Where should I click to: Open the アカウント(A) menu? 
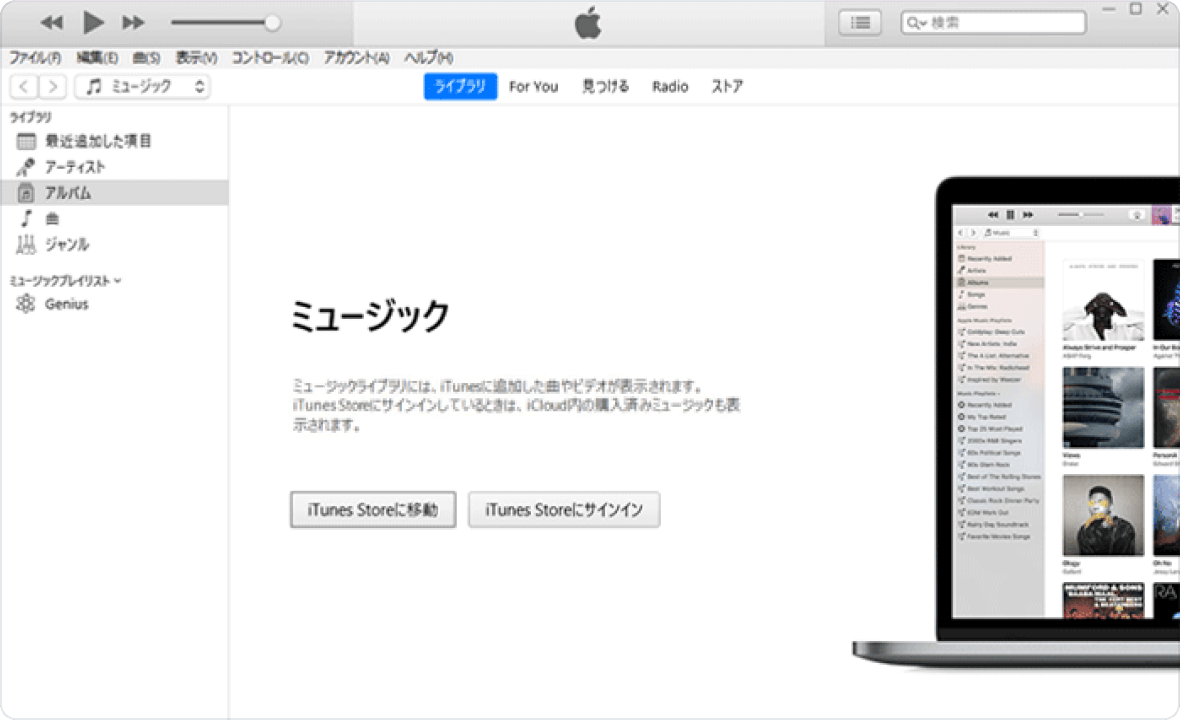(356, 57)
